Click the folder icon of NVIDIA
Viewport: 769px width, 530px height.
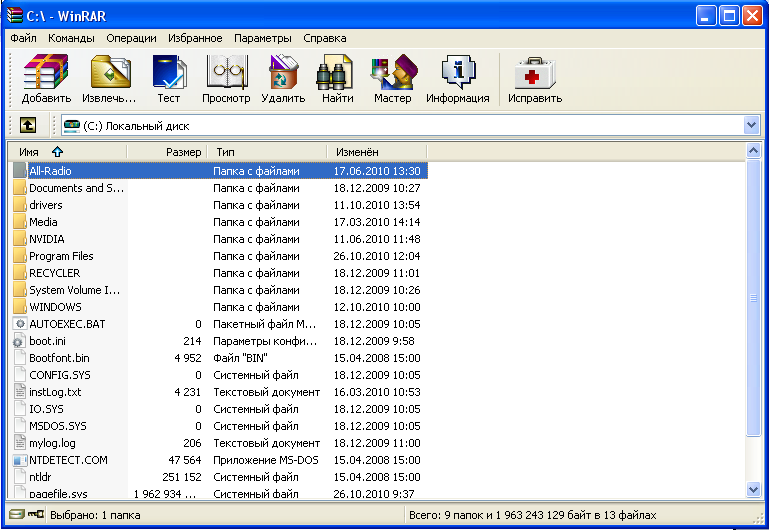pos(20,239)
